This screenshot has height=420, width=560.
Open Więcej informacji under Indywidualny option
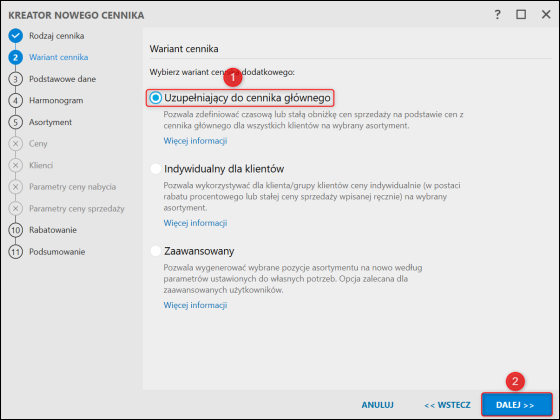[195, 223]
